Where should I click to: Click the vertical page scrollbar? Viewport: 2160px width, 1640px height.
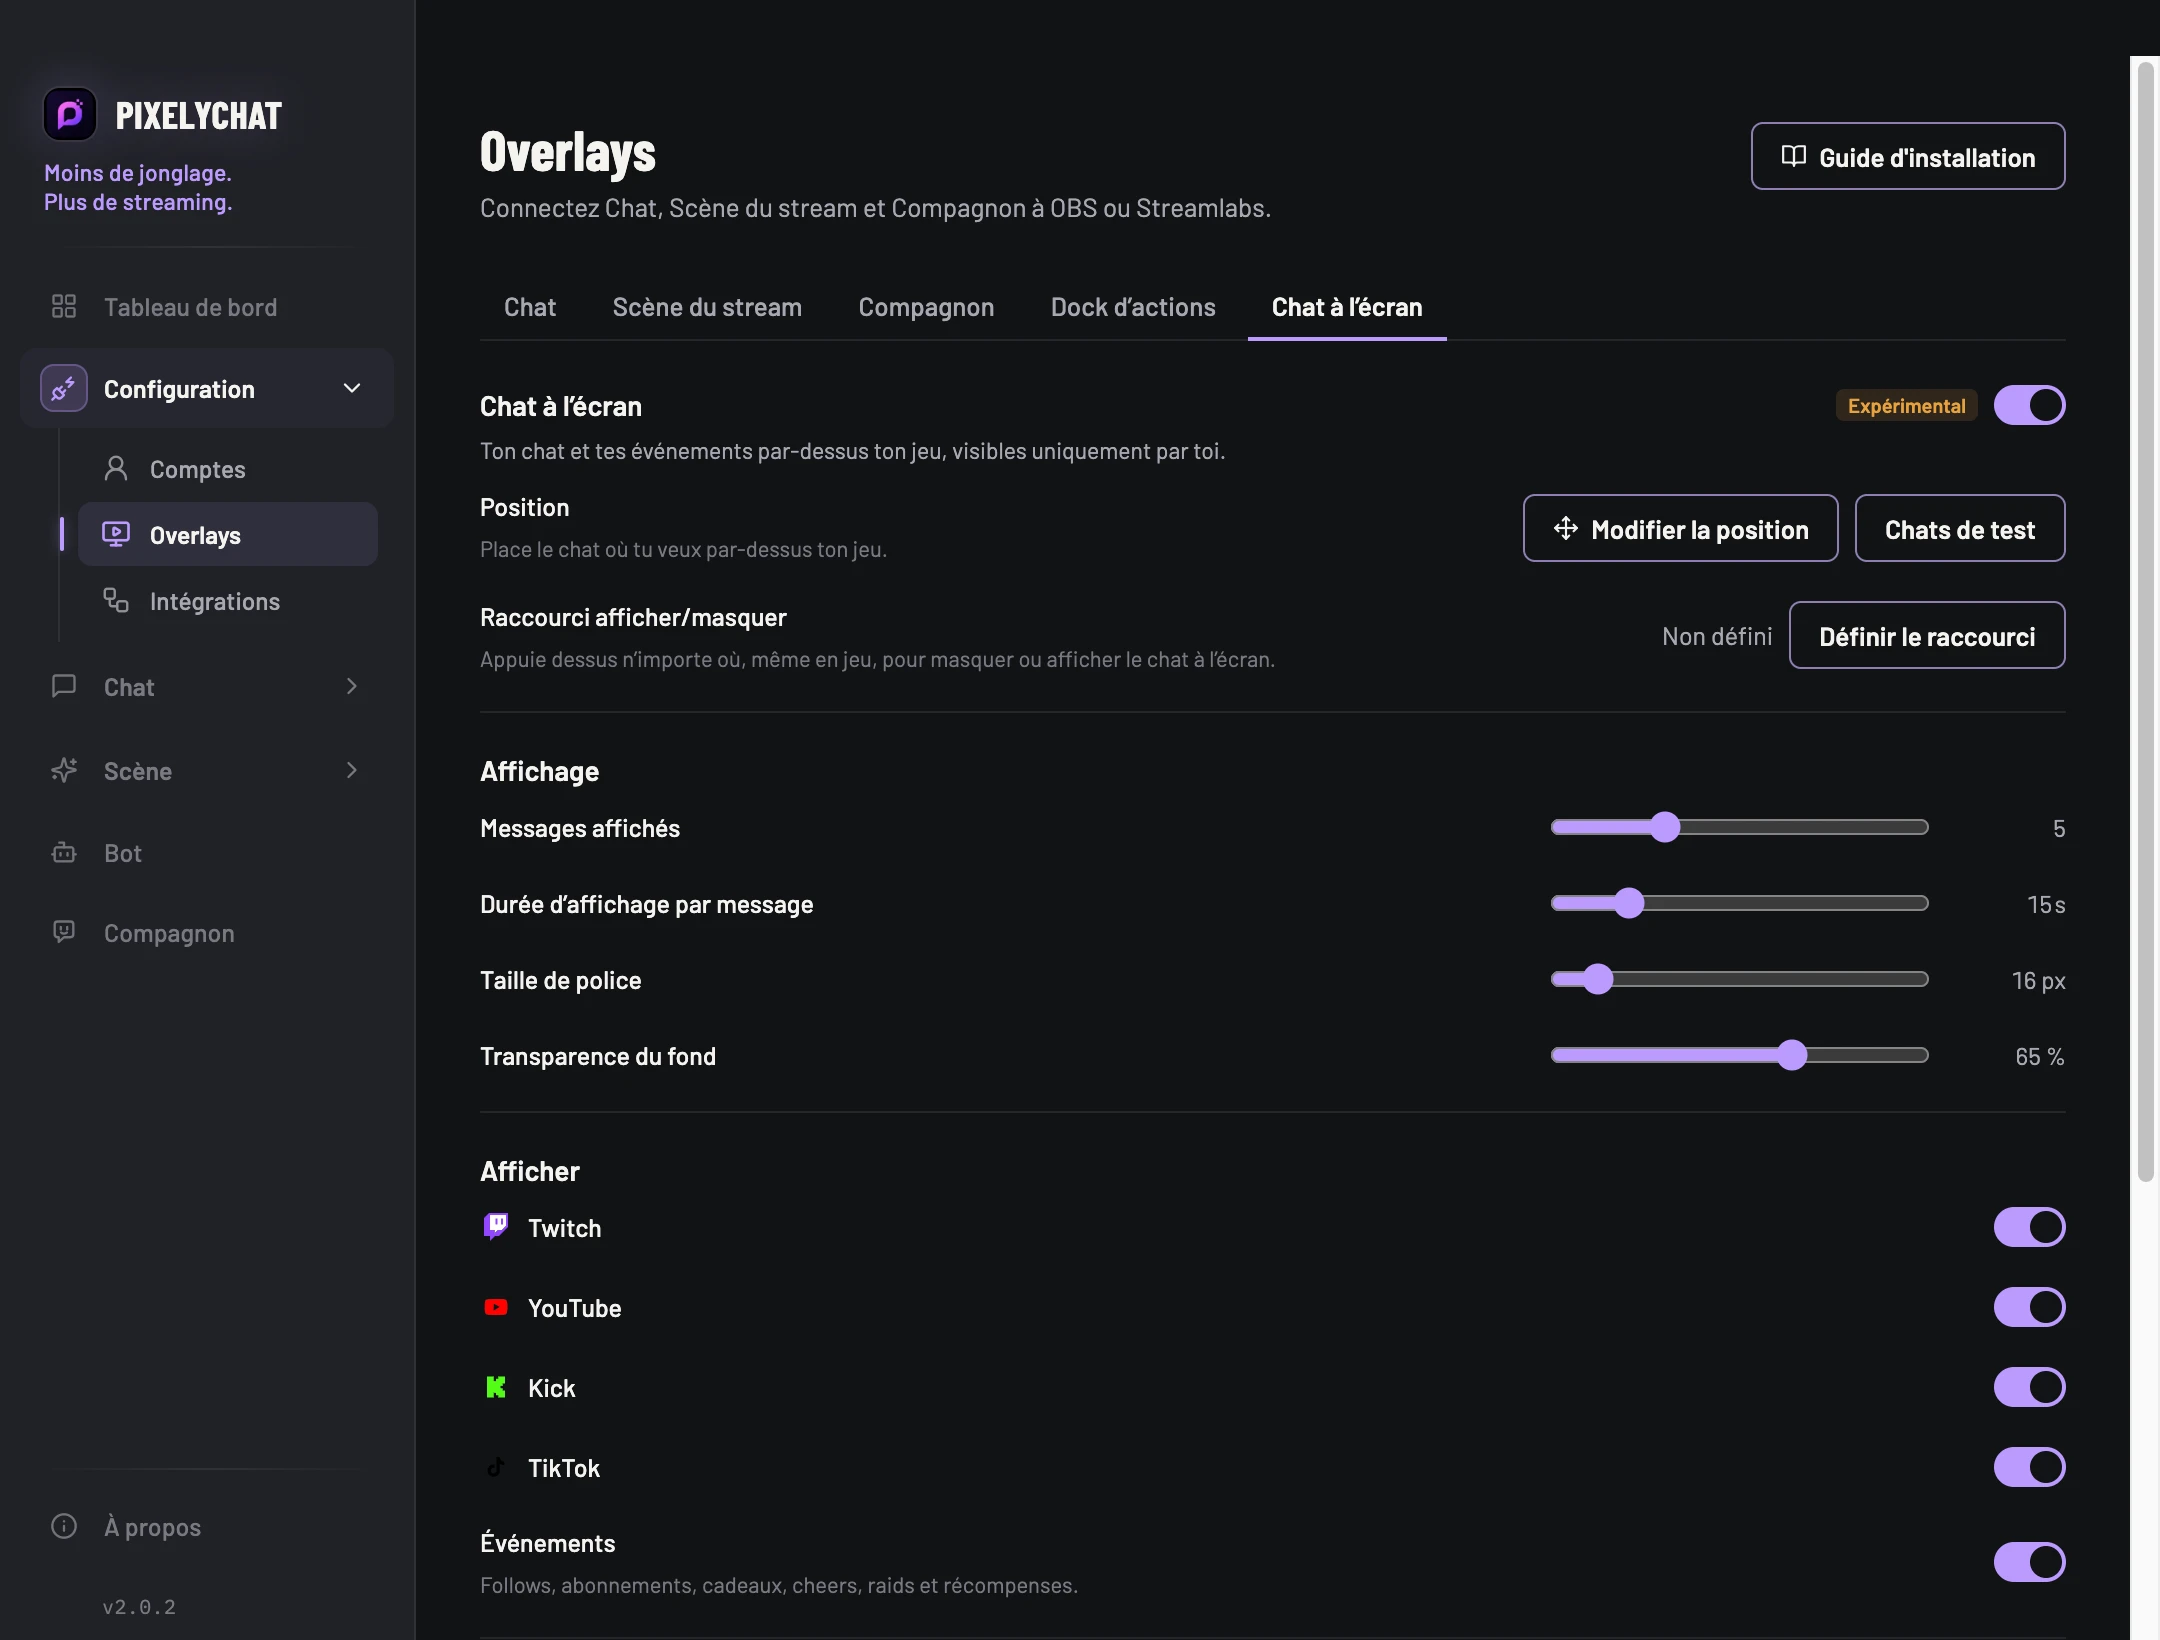(x=2145, y=620)
